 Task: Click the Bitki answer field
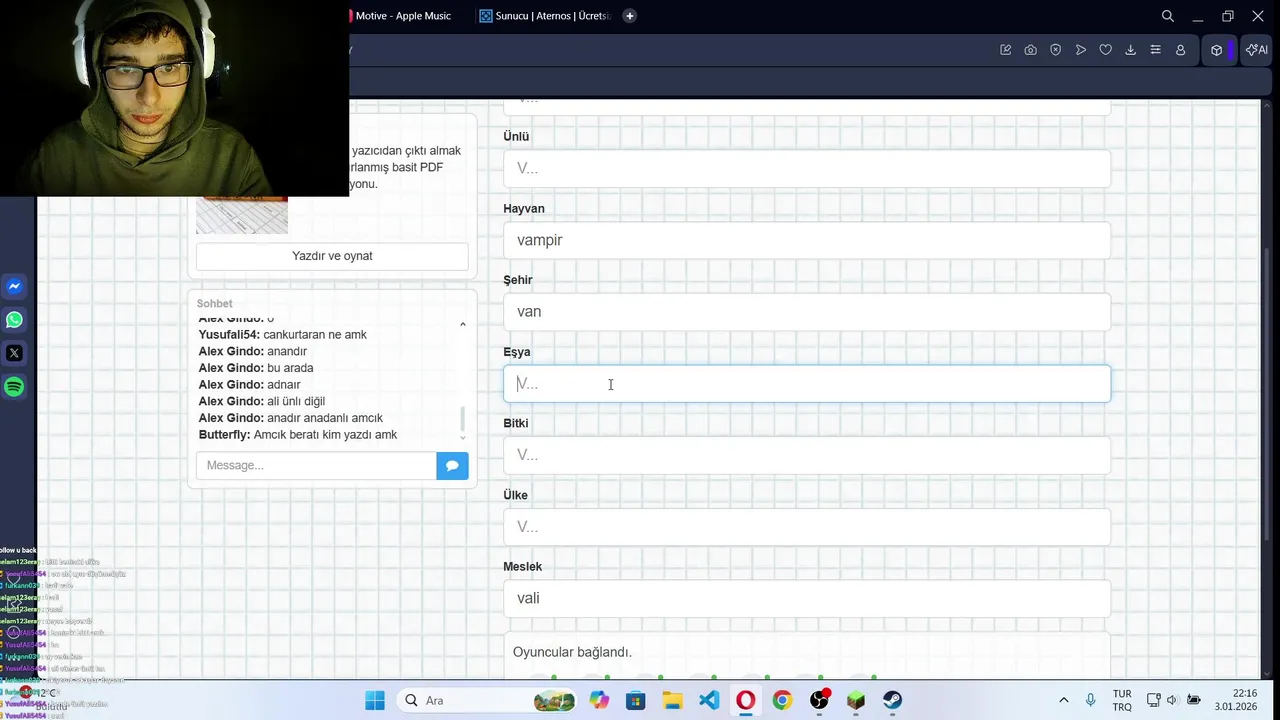click(x=807, y=455)
